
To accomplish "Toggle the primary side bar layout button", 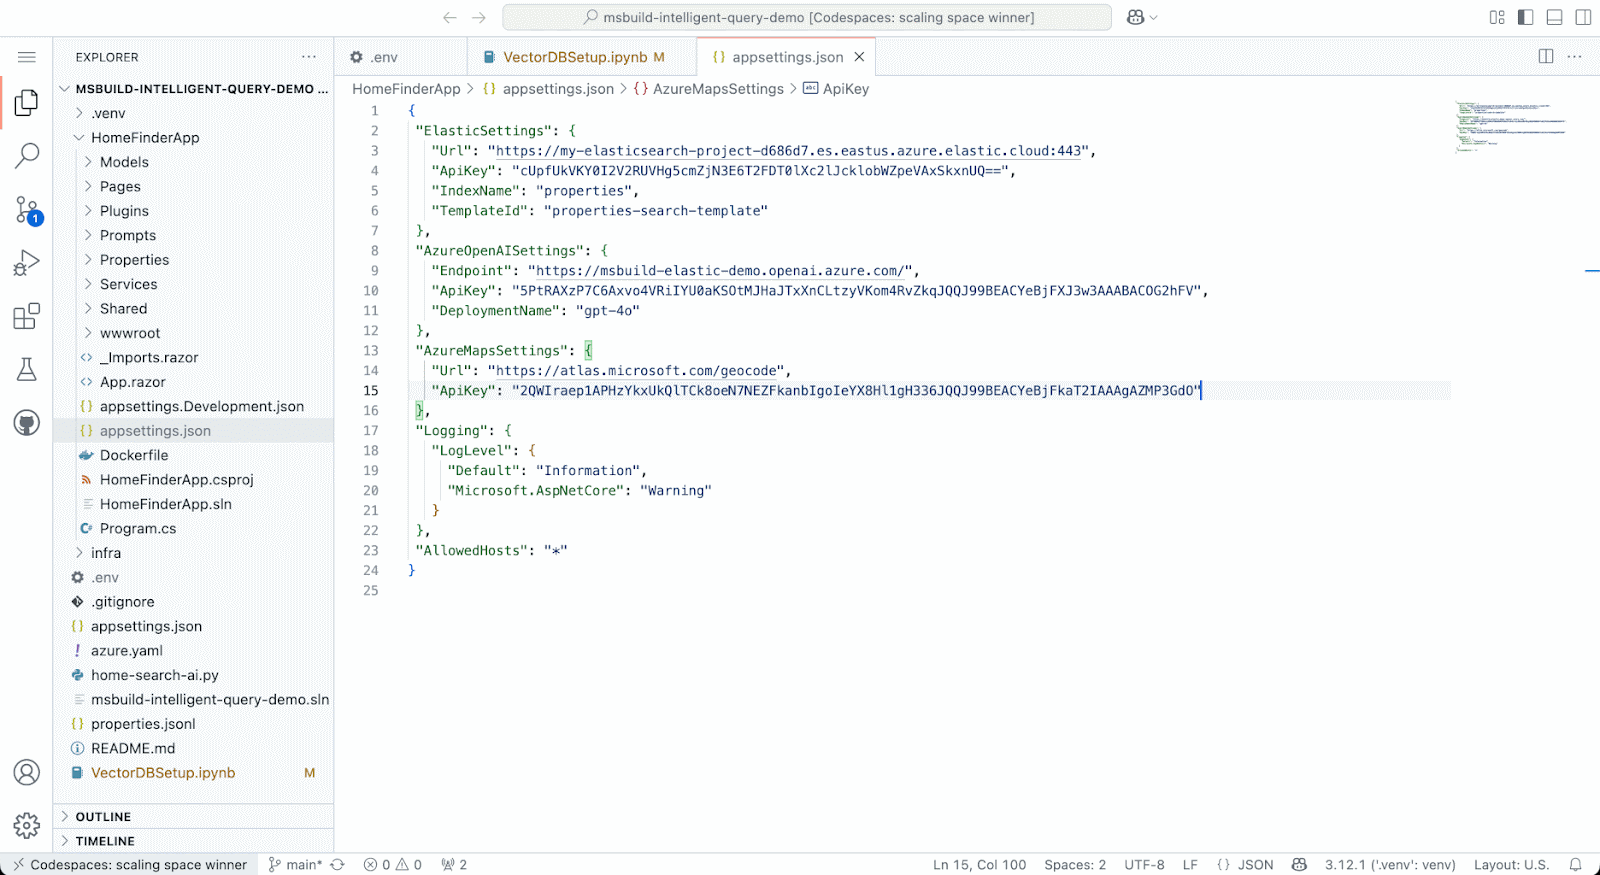I will pyautogui.click(x=1525, y=17).
